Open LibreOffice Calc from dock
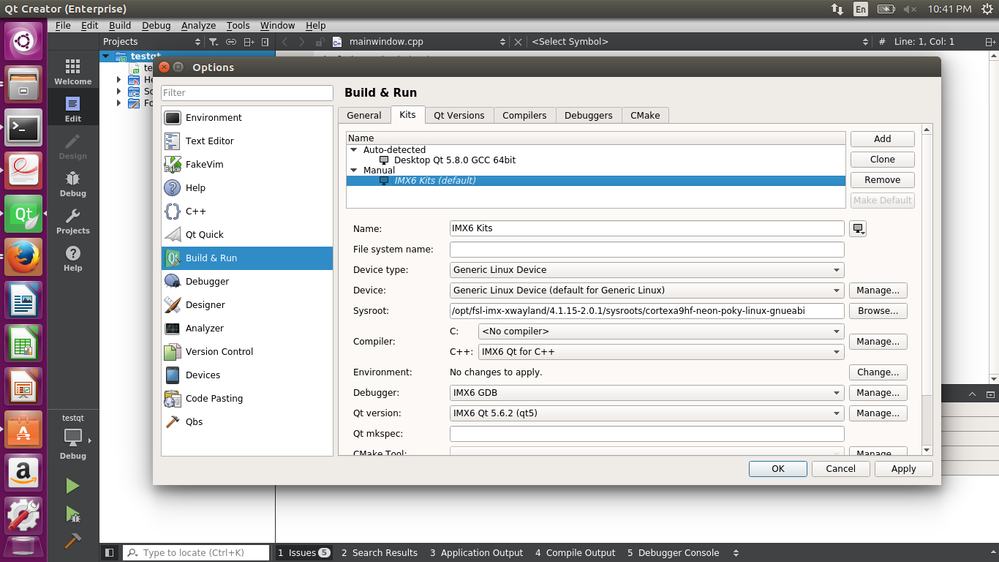The image size is (999, 562). point(24,343)
